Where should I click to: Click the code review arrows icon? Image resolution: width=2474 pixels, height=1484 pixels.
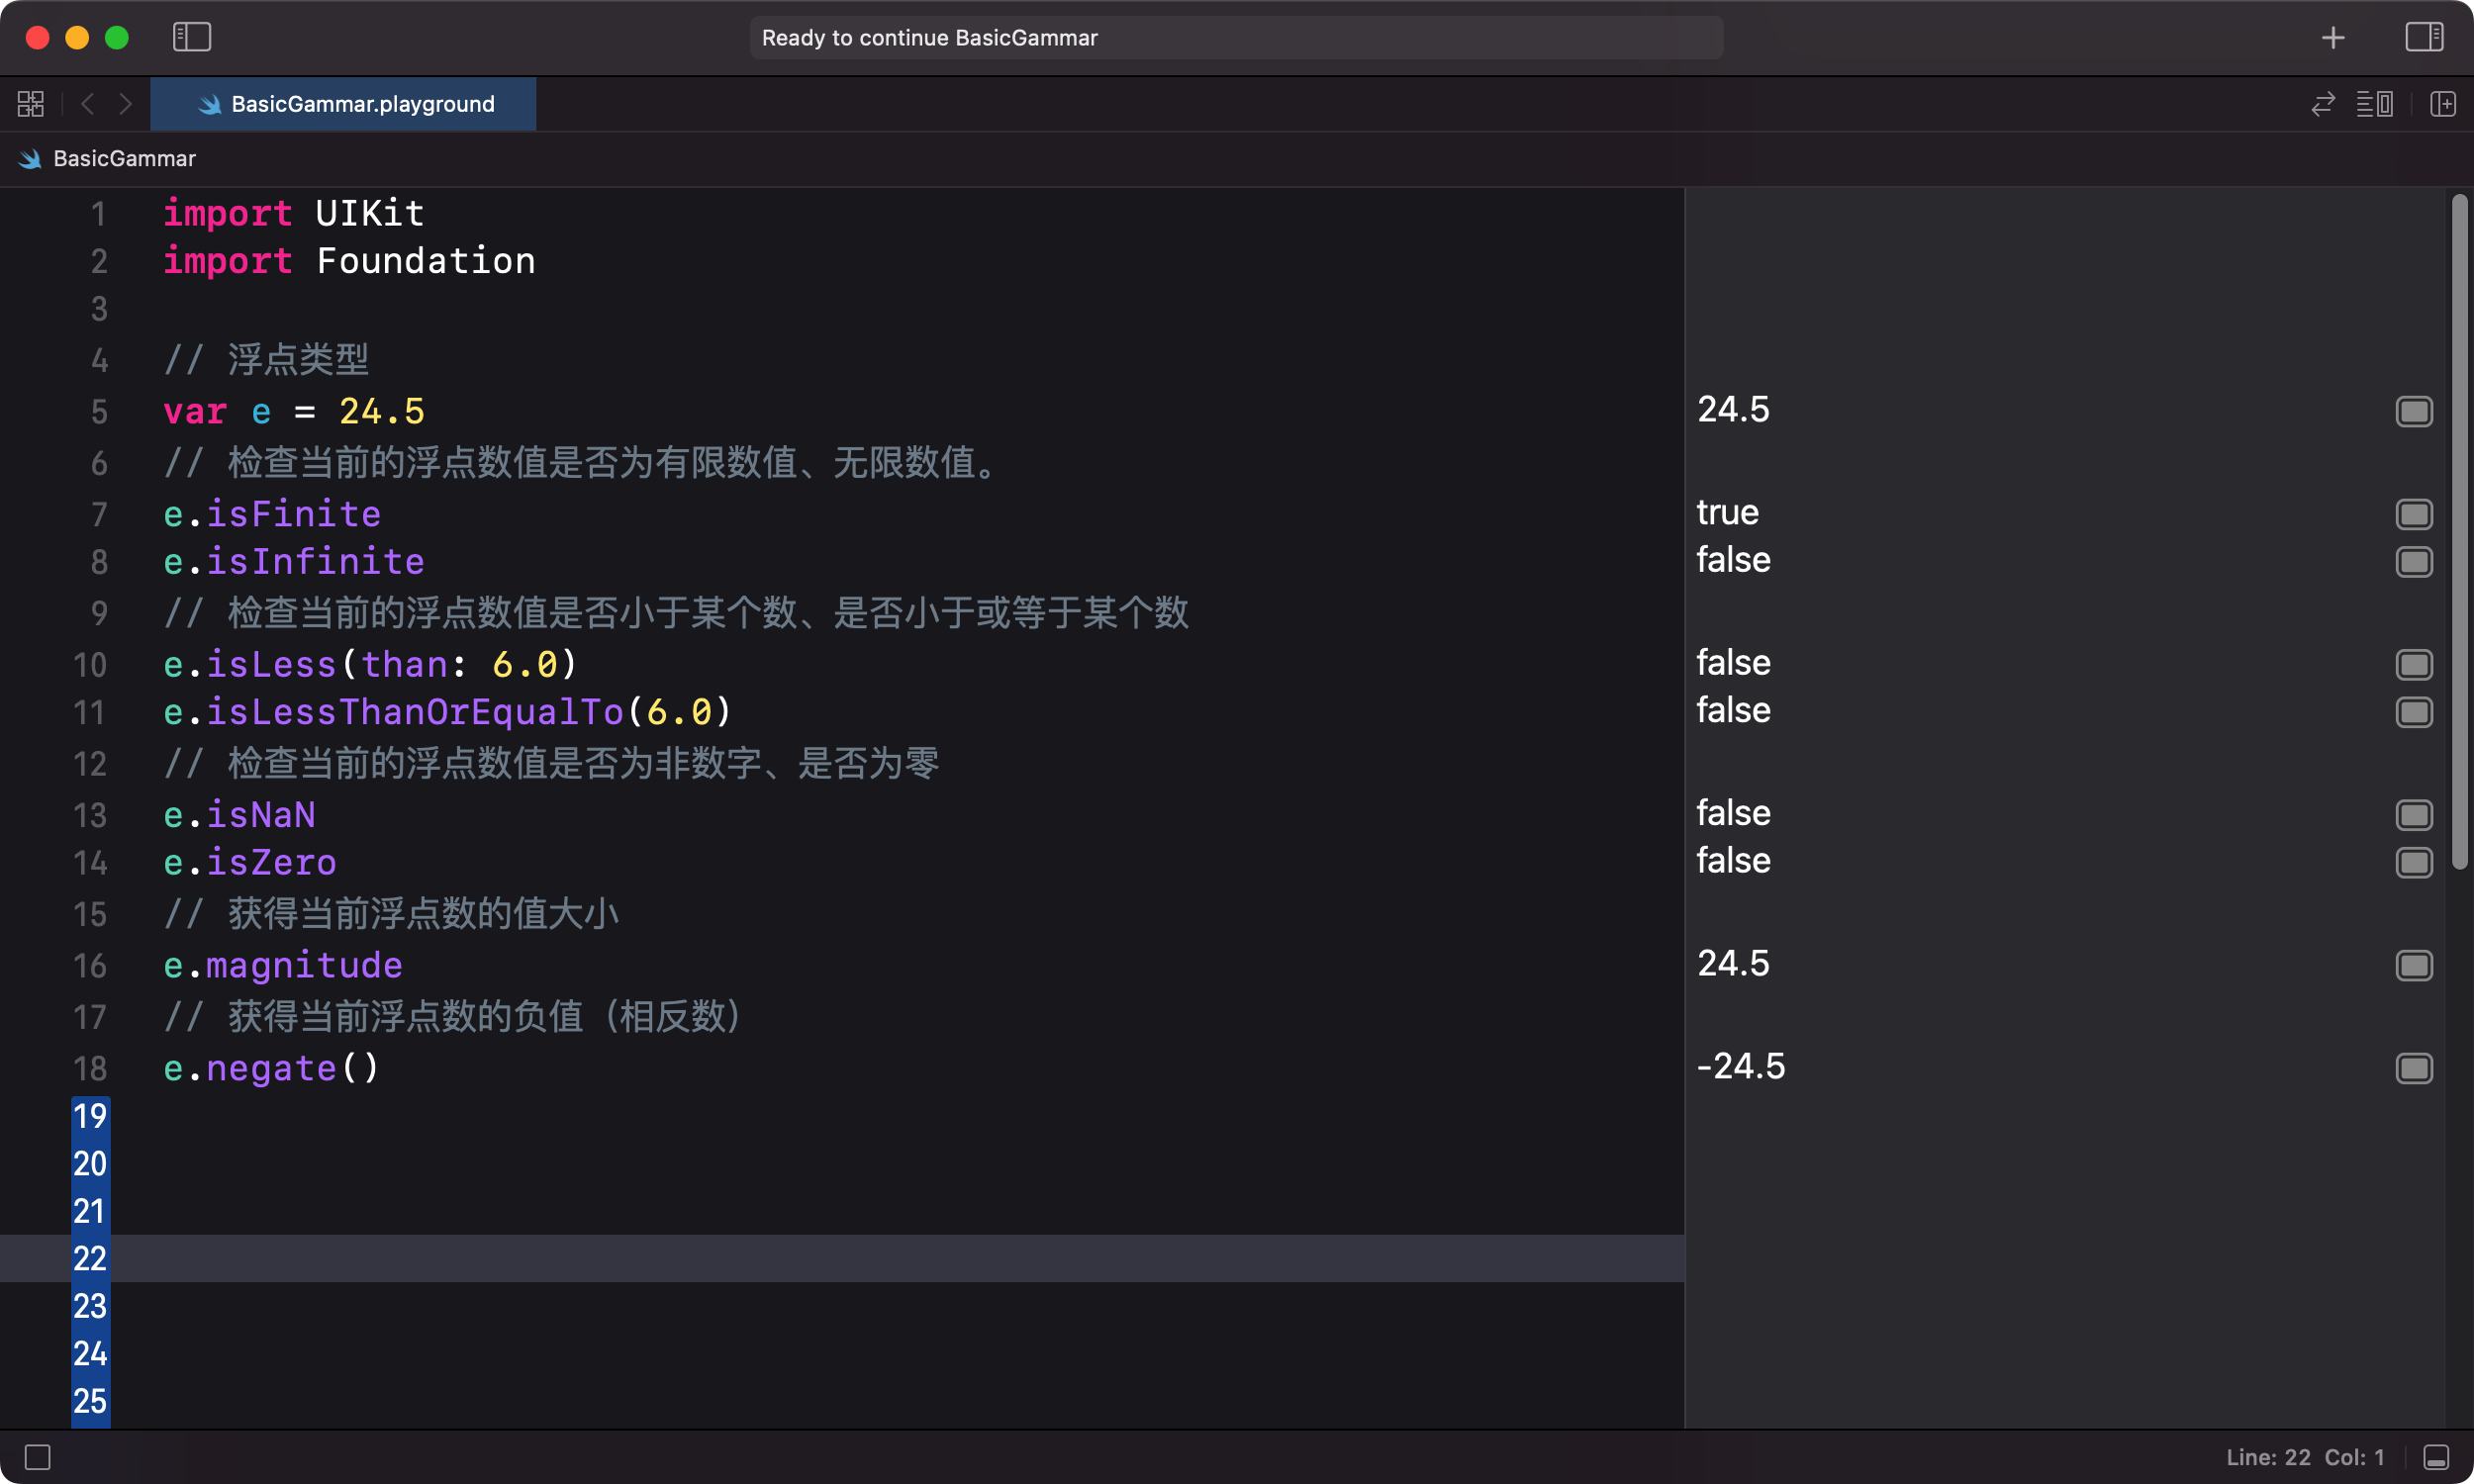[2322, 104]
